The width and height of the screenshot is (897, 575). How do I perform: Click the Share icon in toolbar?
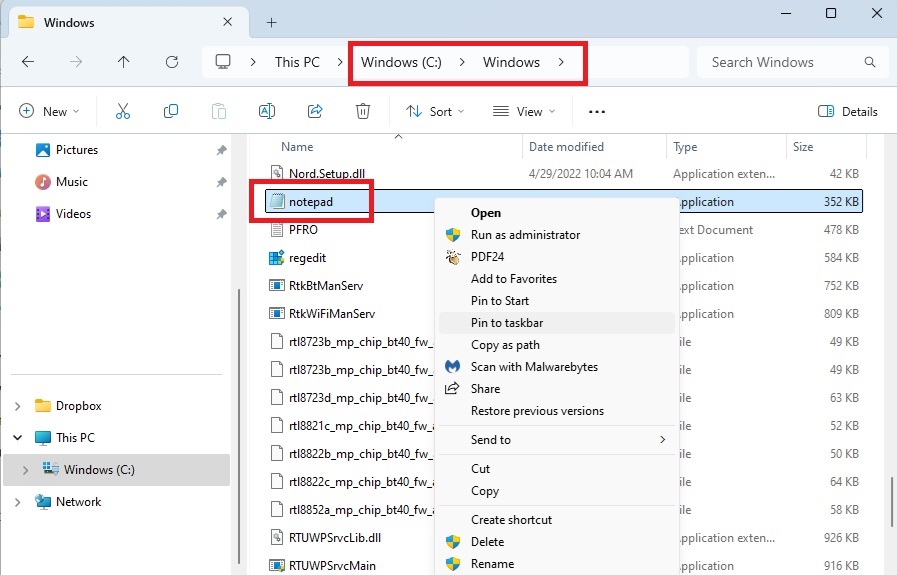click(x=315, y=111)
